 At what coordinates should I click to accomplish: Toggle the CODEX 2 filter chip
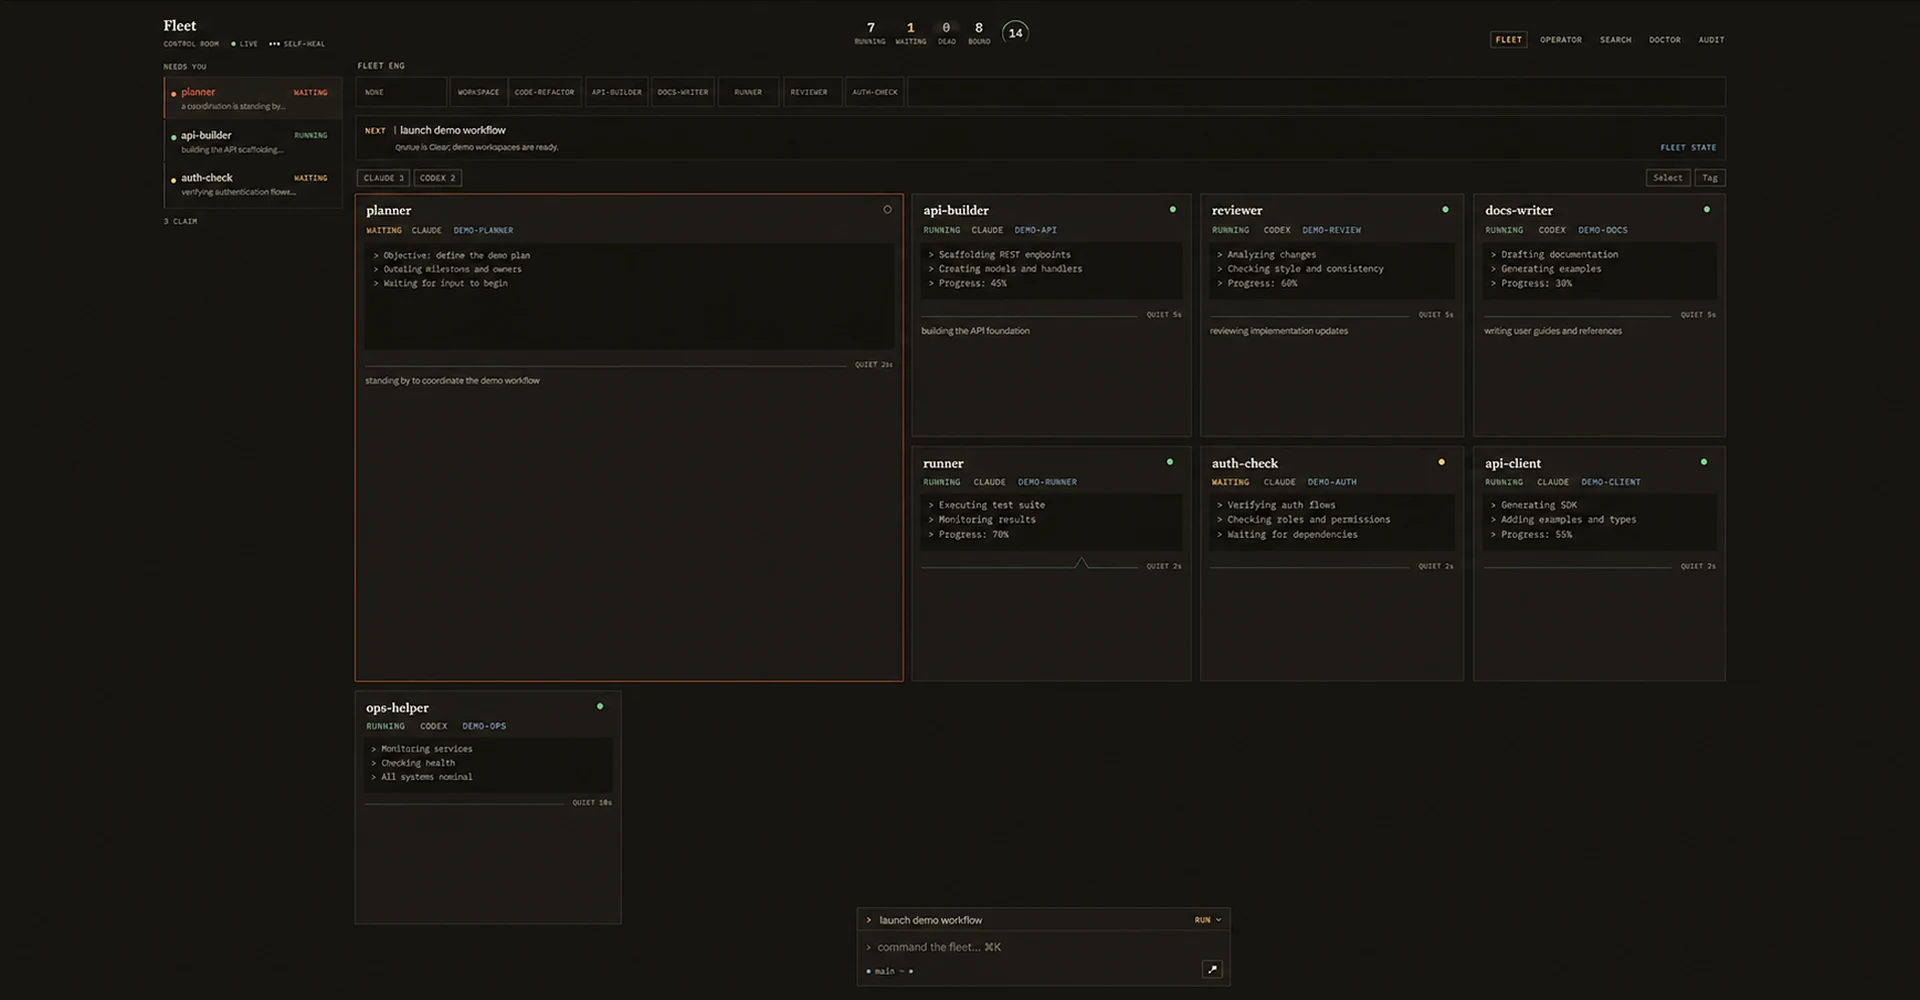click(x=438, y=178)
